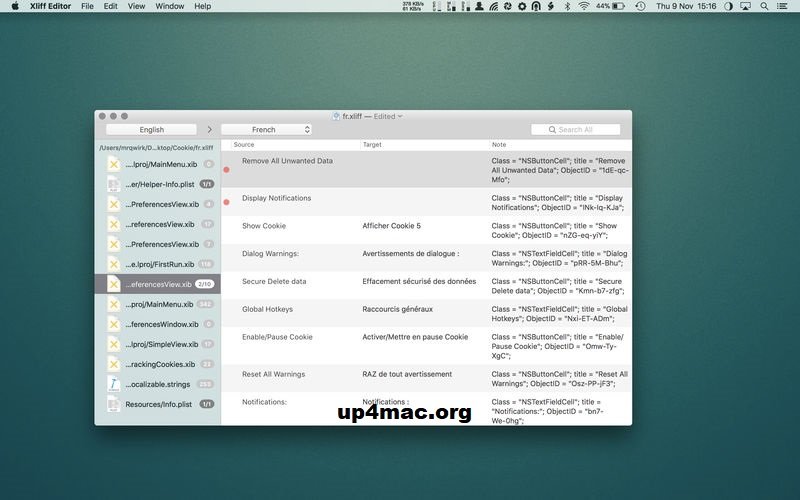800x500 pixels.
Task: Expand the Edited chevron in window title
Action: [400, 116]
